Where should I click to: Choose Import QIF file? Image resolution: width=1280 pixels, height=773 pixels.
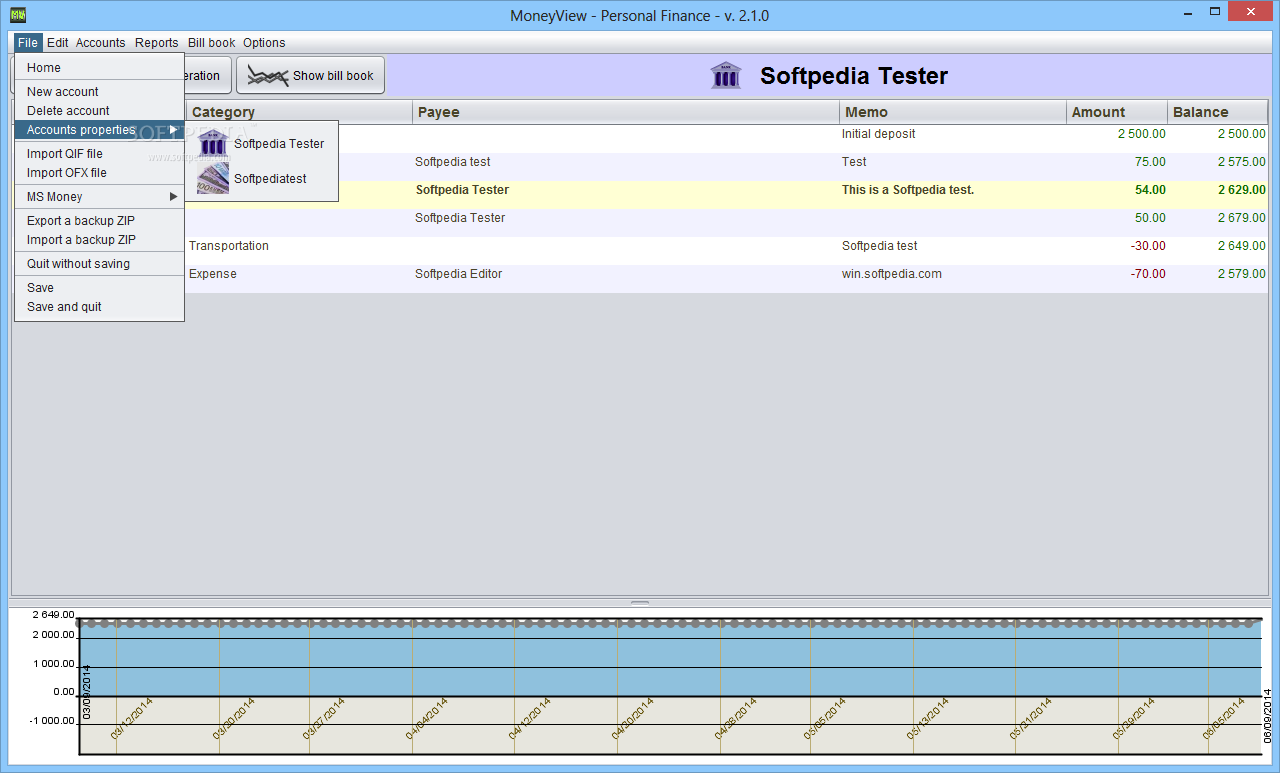99,153
